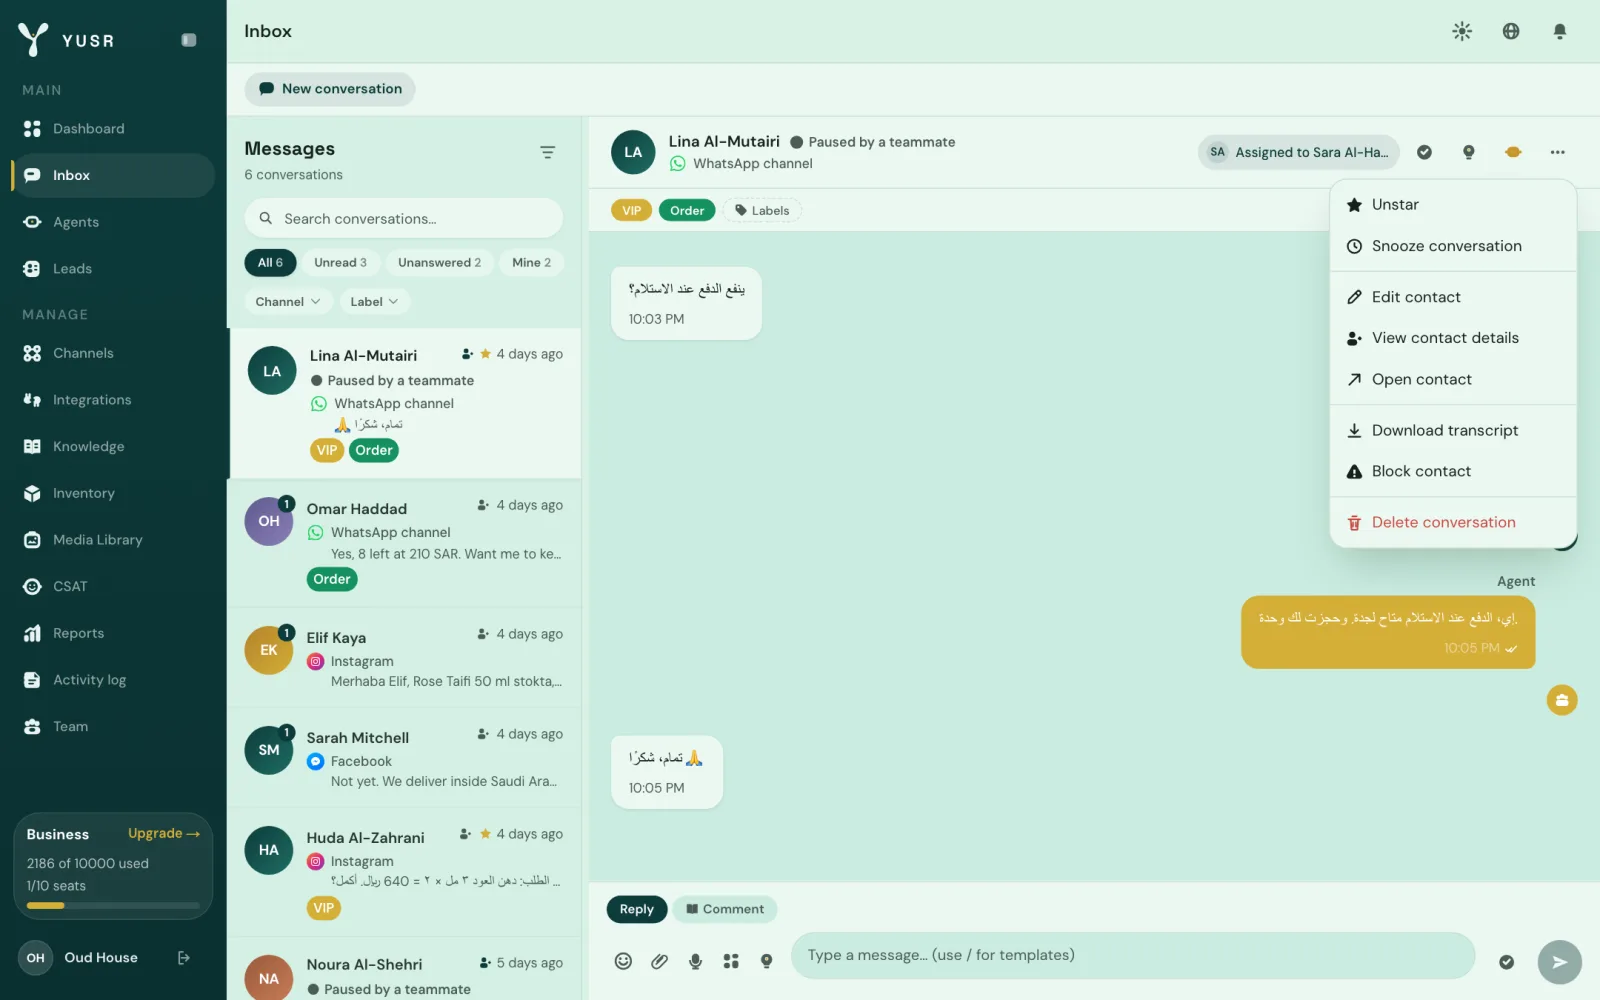Viewport: 1600px width, 1000px height.
Task: Switch to Reply mode
Action: click(636, 909)
